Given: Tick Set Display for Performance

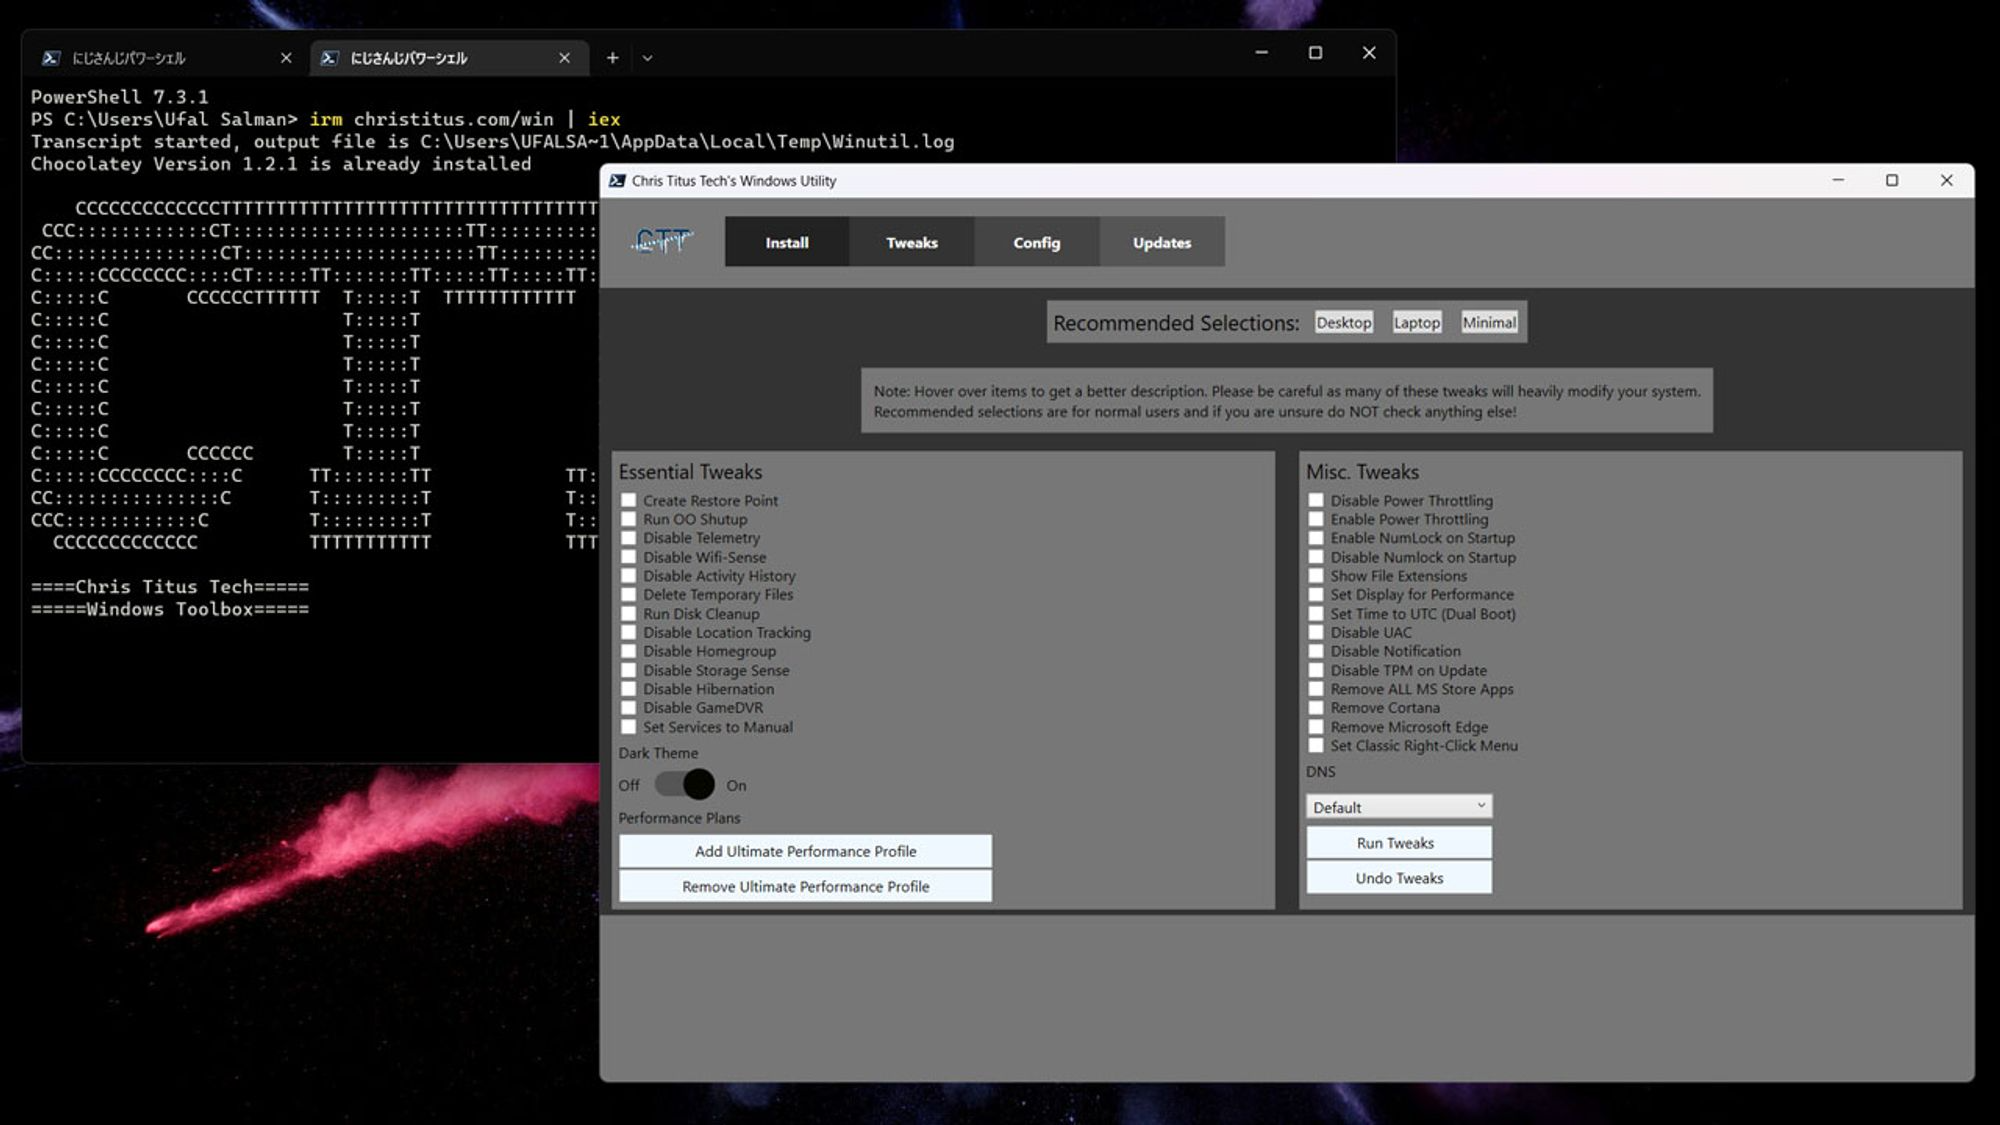Looking at the screenshot, I should pyautogui.click(x=1315, y=595).
